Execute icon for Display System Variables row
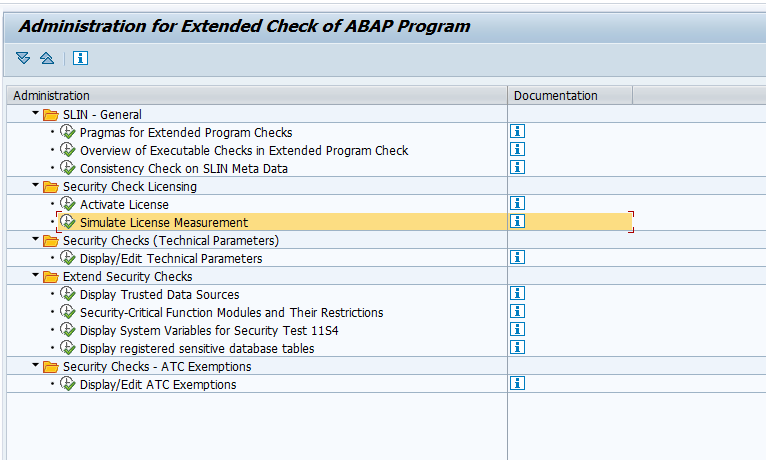The image size is (766, 460). pos(67,330)
